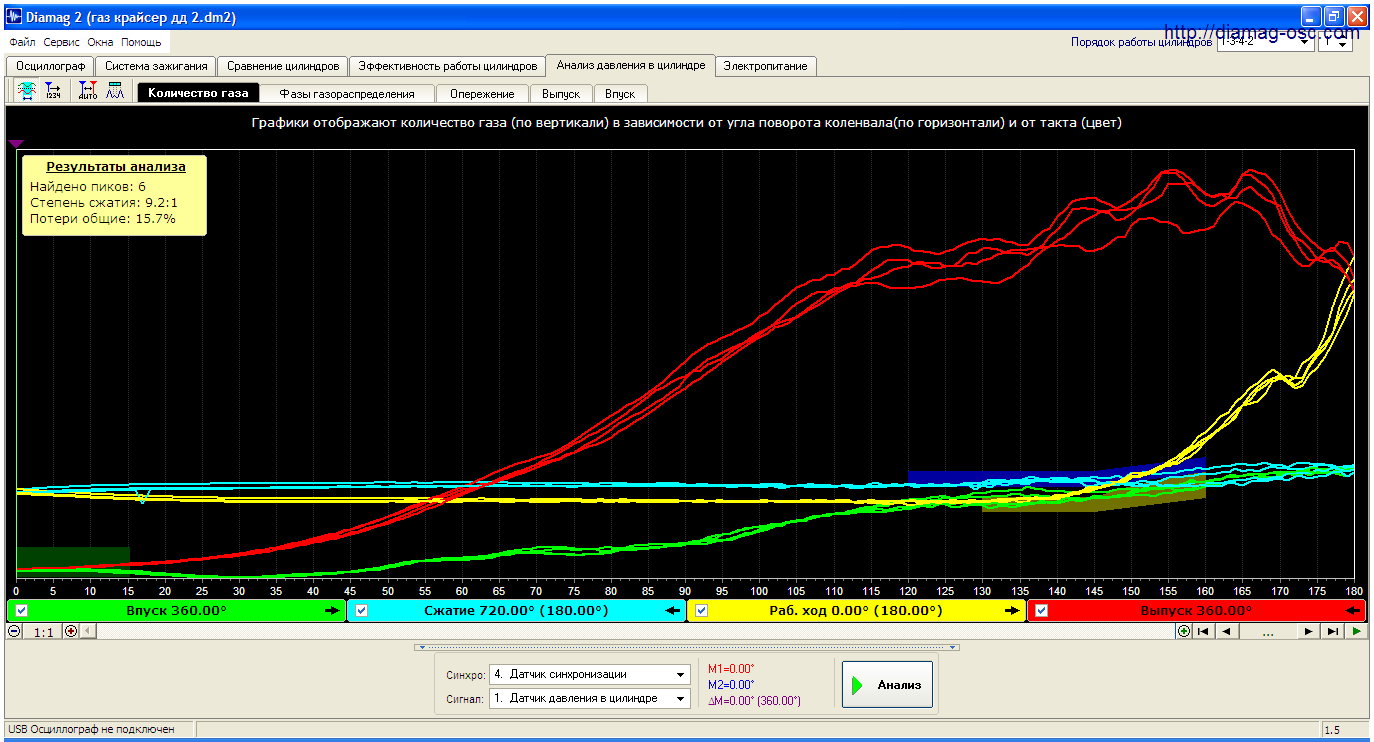
Task: Click the purple triangle marker above graph
Action: point(16,144)
